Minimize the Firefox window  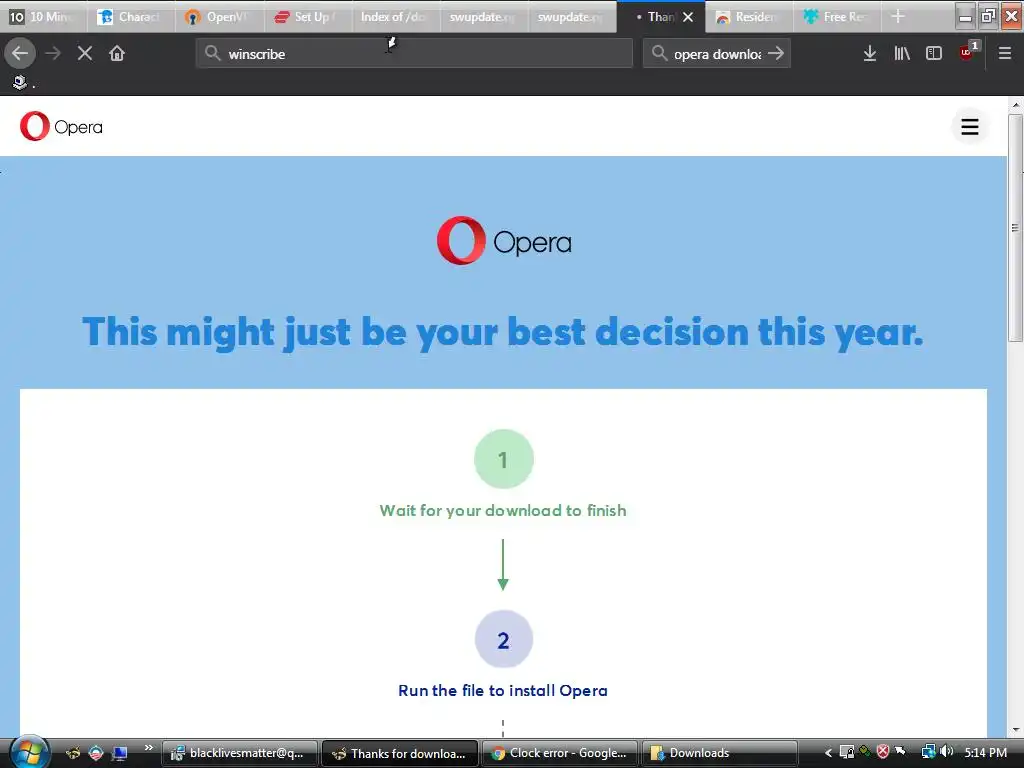tap(965, 16)
